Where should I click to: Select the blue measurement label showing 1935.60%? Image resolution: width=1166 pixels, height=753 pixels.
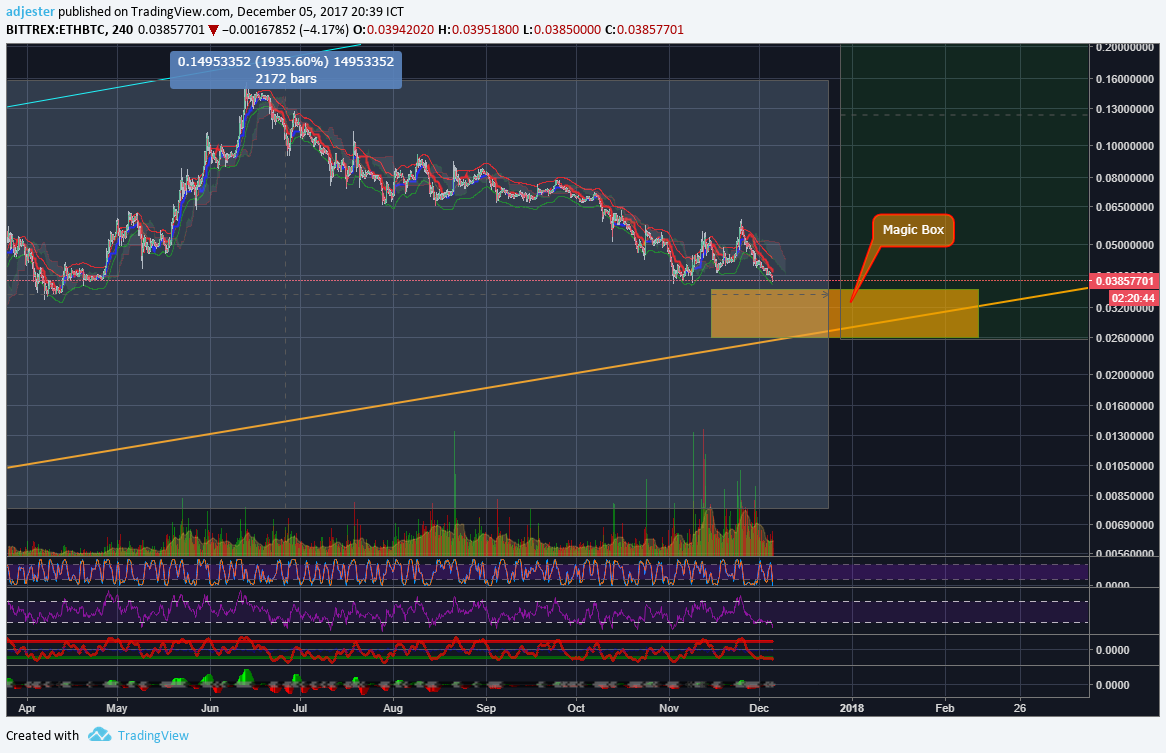point(286,70)
